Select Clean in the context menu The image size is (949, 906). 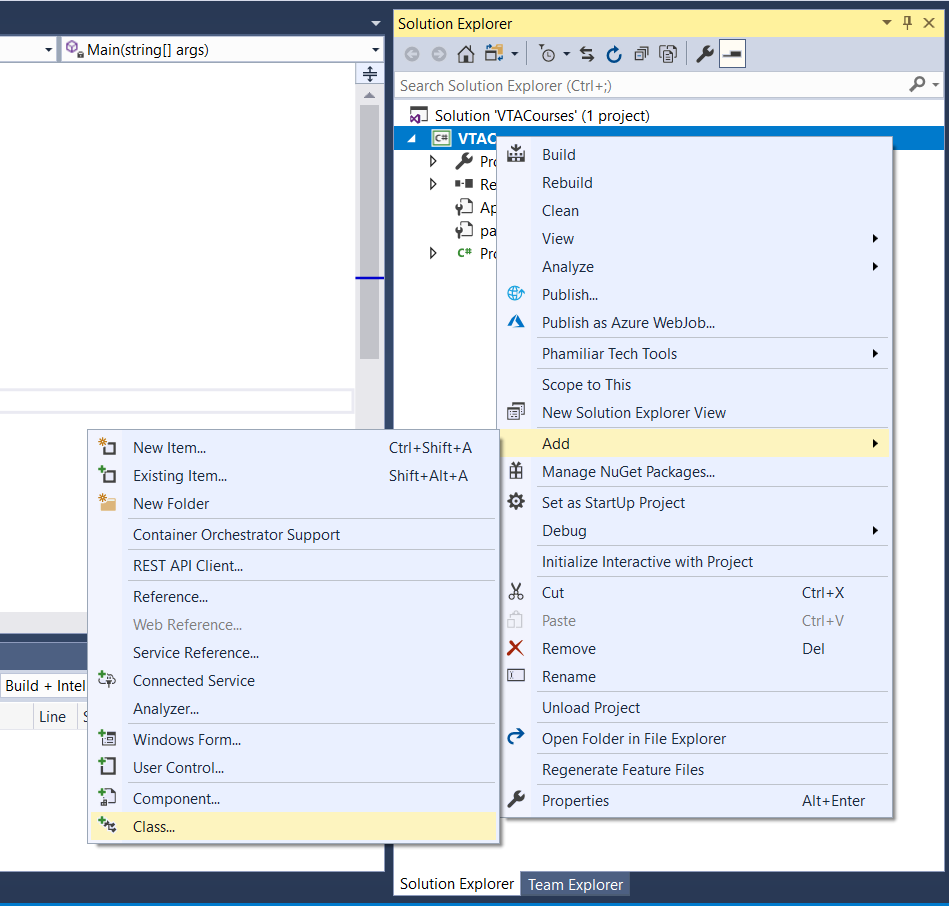point(695,211)
